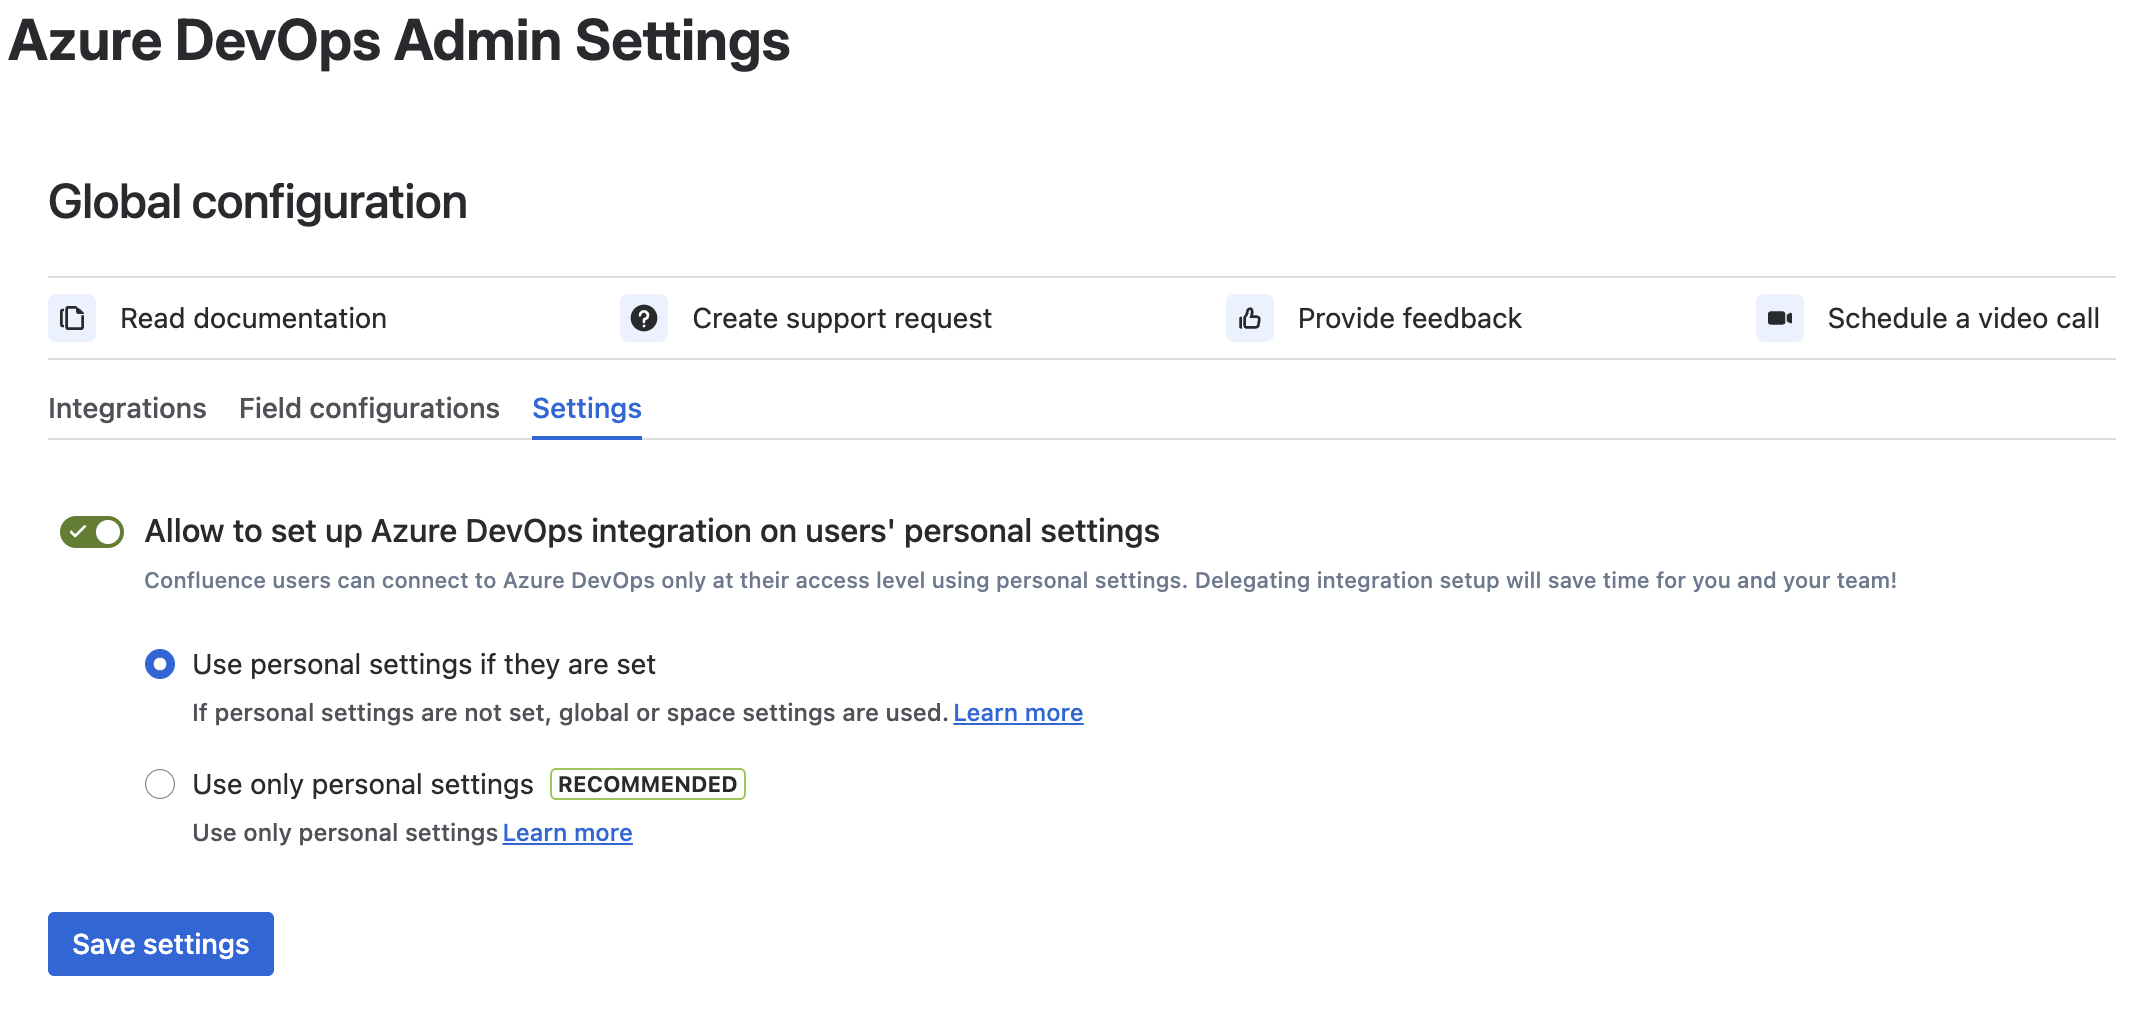Viewport: 2130px width, 1012px height.
Task: Select the Settings tab
Action: tap(587, 408)
